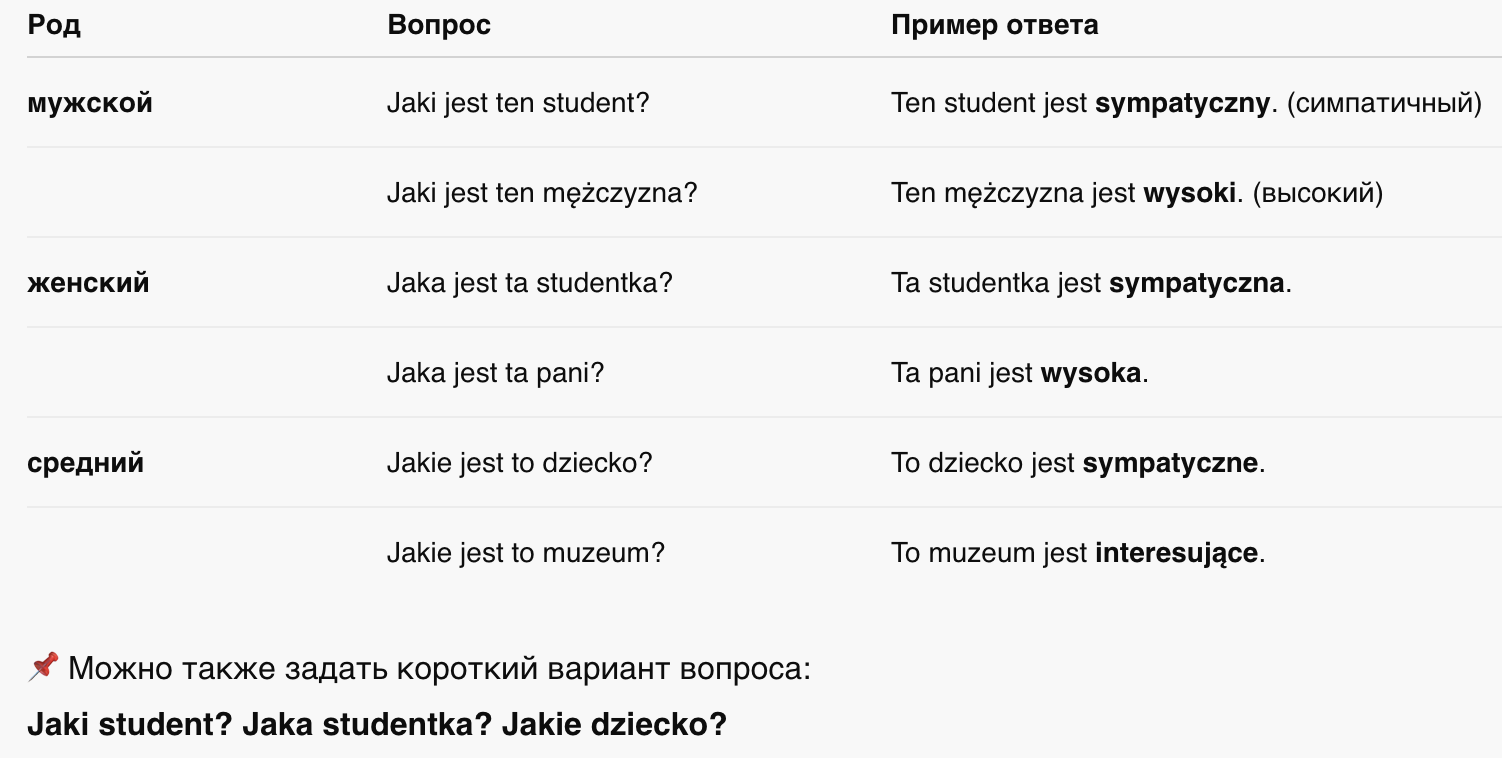
Task: Click the question Jaki jest ten student?
Action: 518,103
